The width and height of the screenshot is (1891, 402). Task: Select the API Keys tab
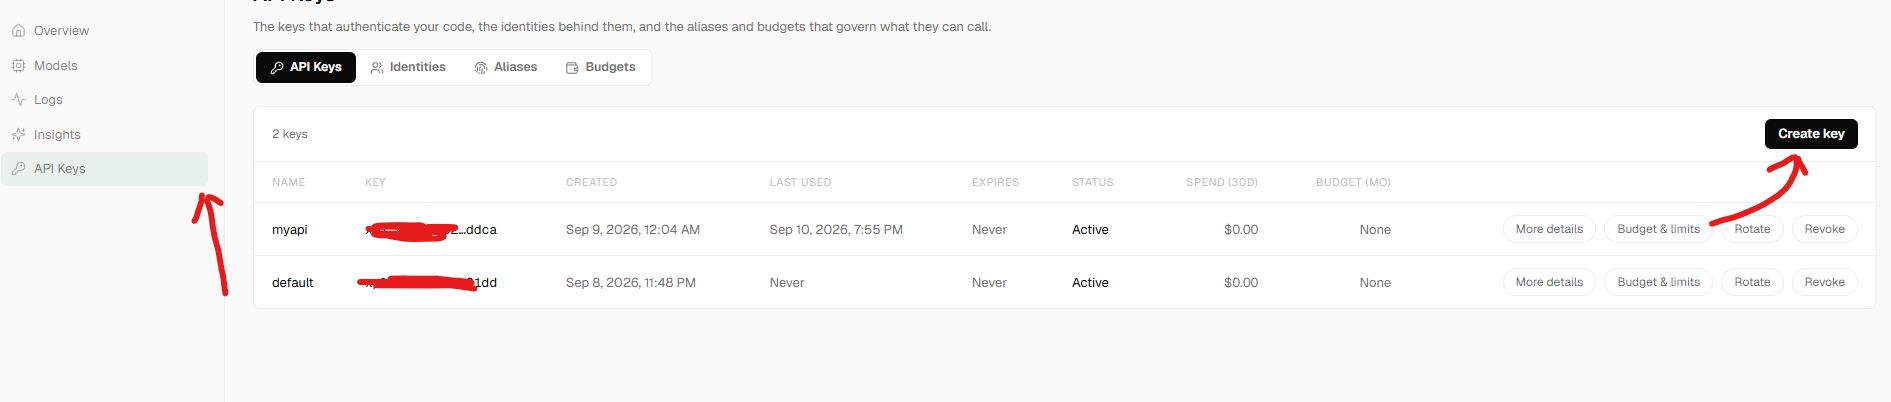click(306, 67)
